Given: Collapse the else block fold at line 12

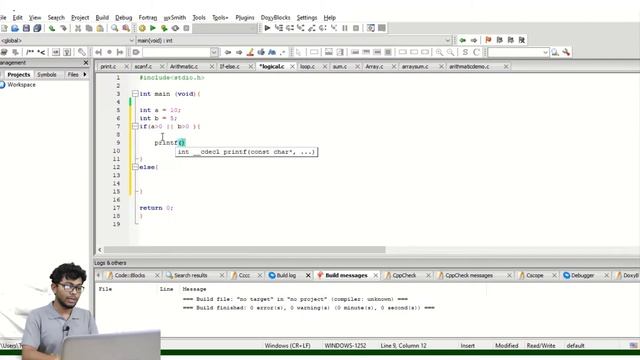Looking at the screenshot, I should (x=135, y=167).
